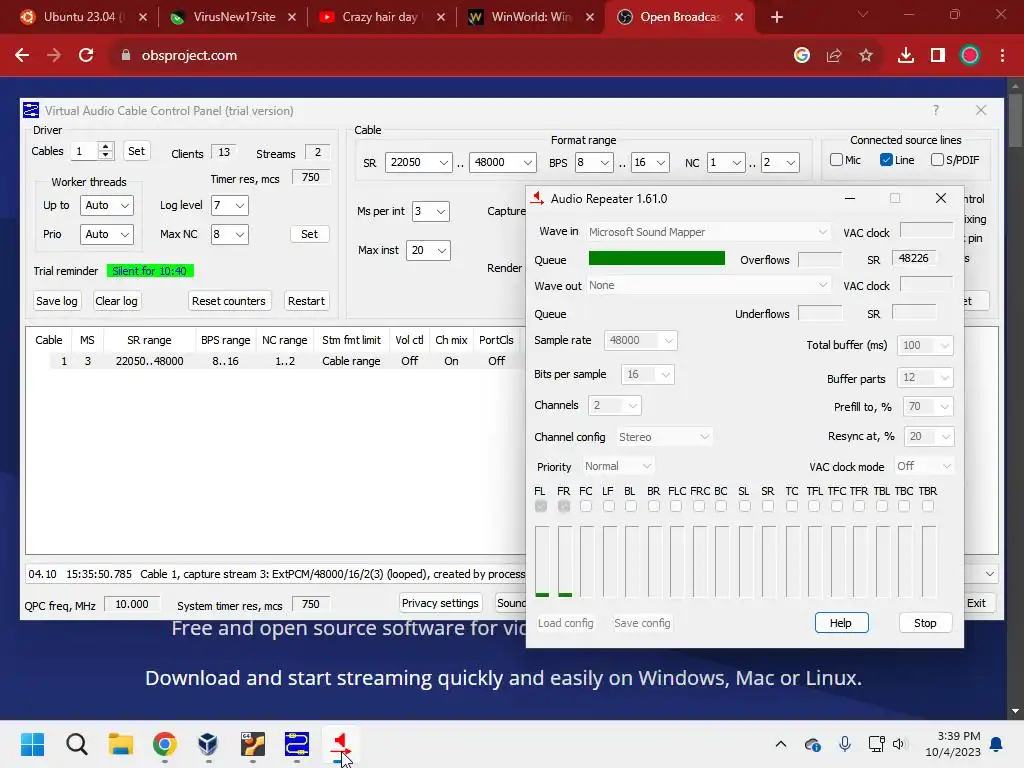Screen dimensions: 1024x768
Task: Toggle the BL channel checkbox
Action: click(x=631, y=506)
